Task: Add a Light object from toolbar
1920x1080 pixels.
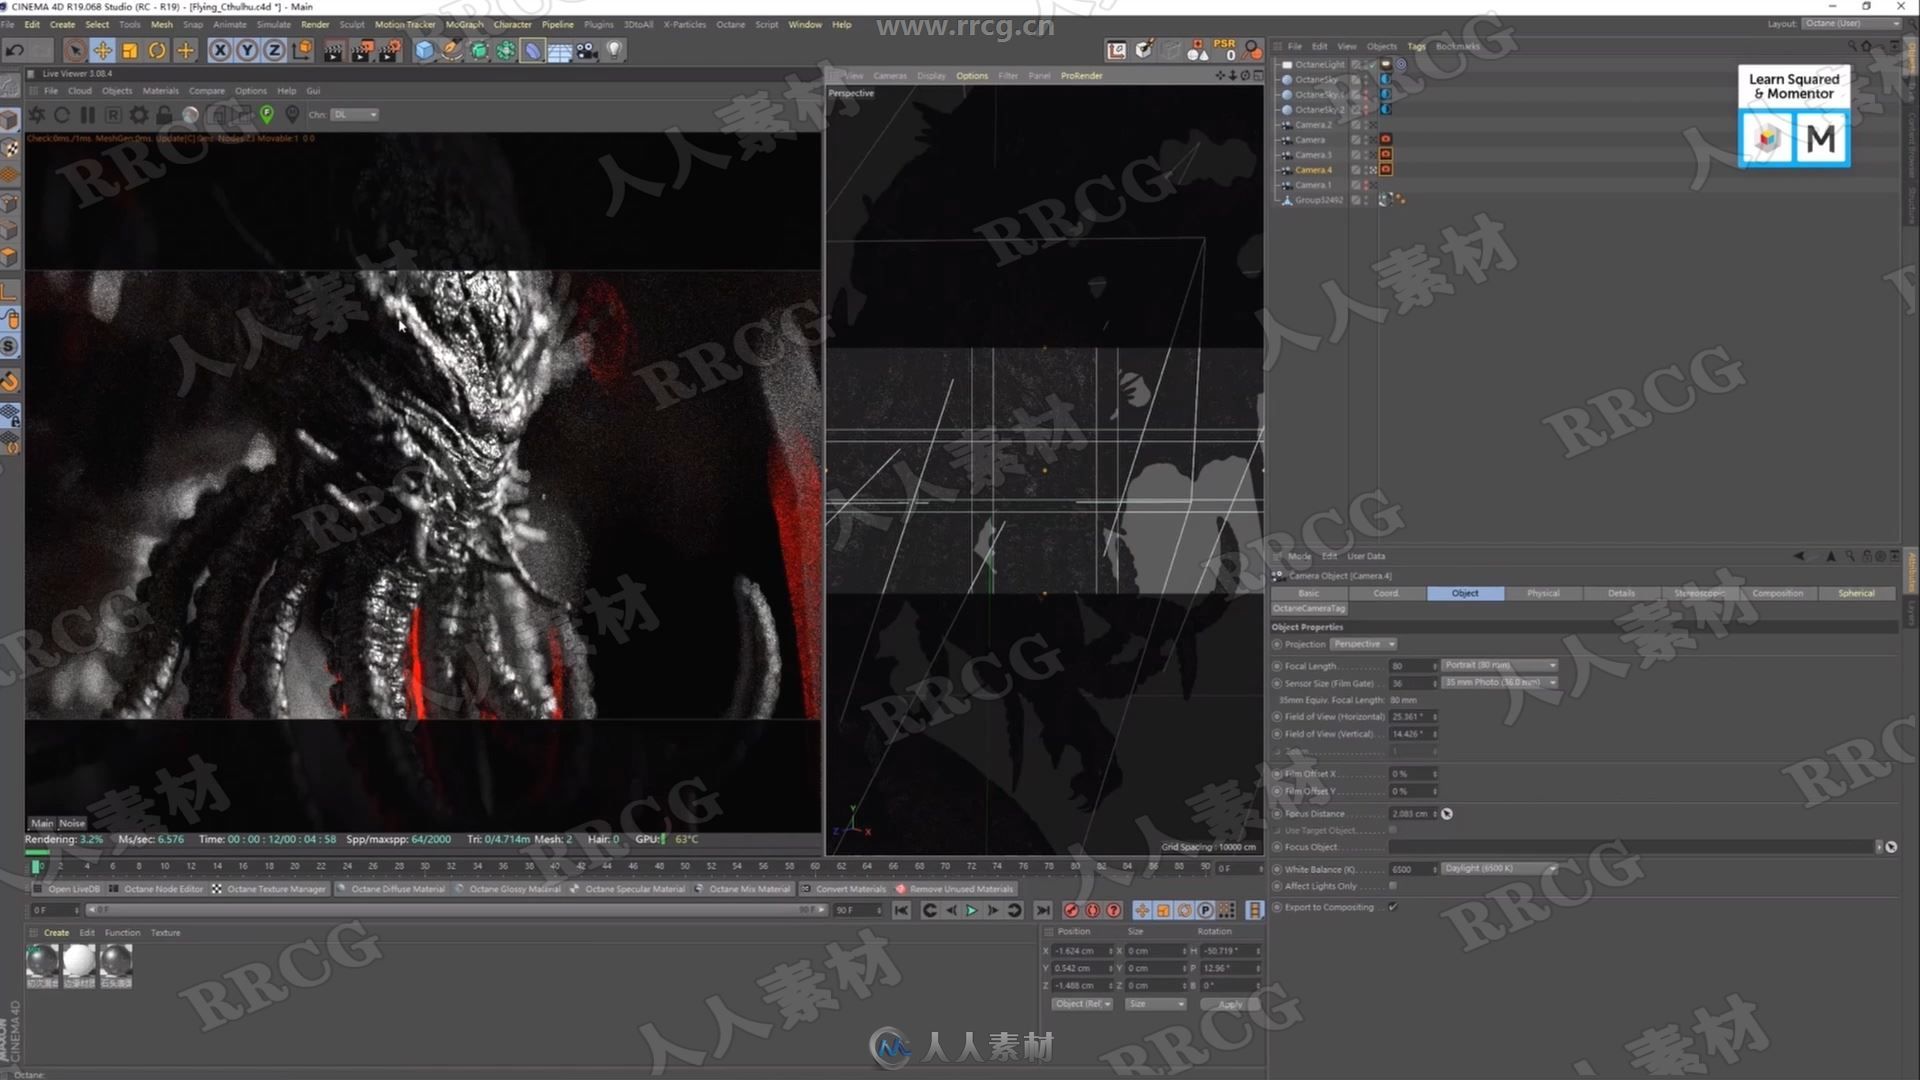Action: pyautogui.click(x=614, y=50)
